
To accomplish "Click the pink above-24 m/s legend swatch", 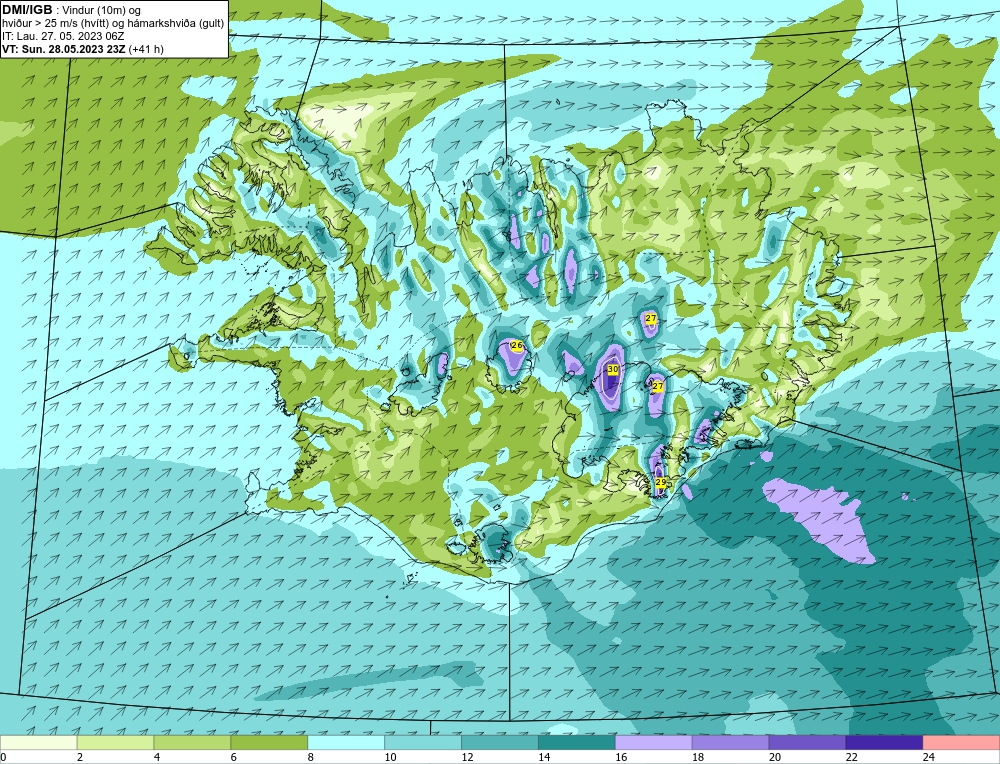I will pyautogui.click(x=961, y=742).
